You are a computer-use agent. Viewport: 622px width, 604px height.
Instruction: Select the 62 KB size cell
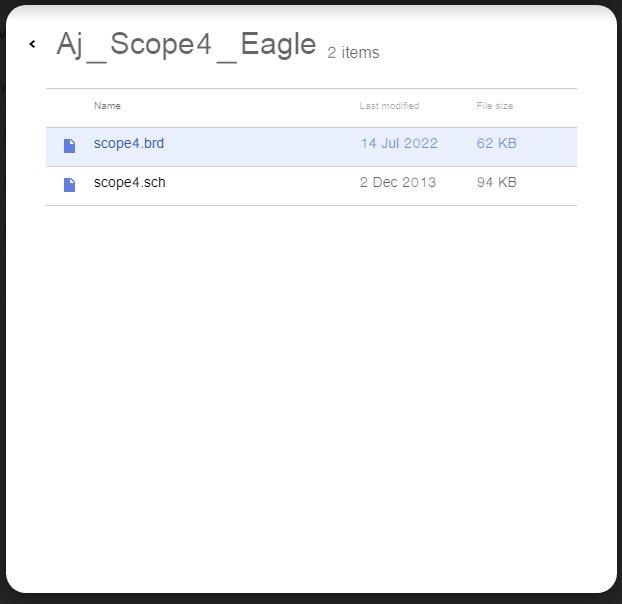click(x=497, y=143)
